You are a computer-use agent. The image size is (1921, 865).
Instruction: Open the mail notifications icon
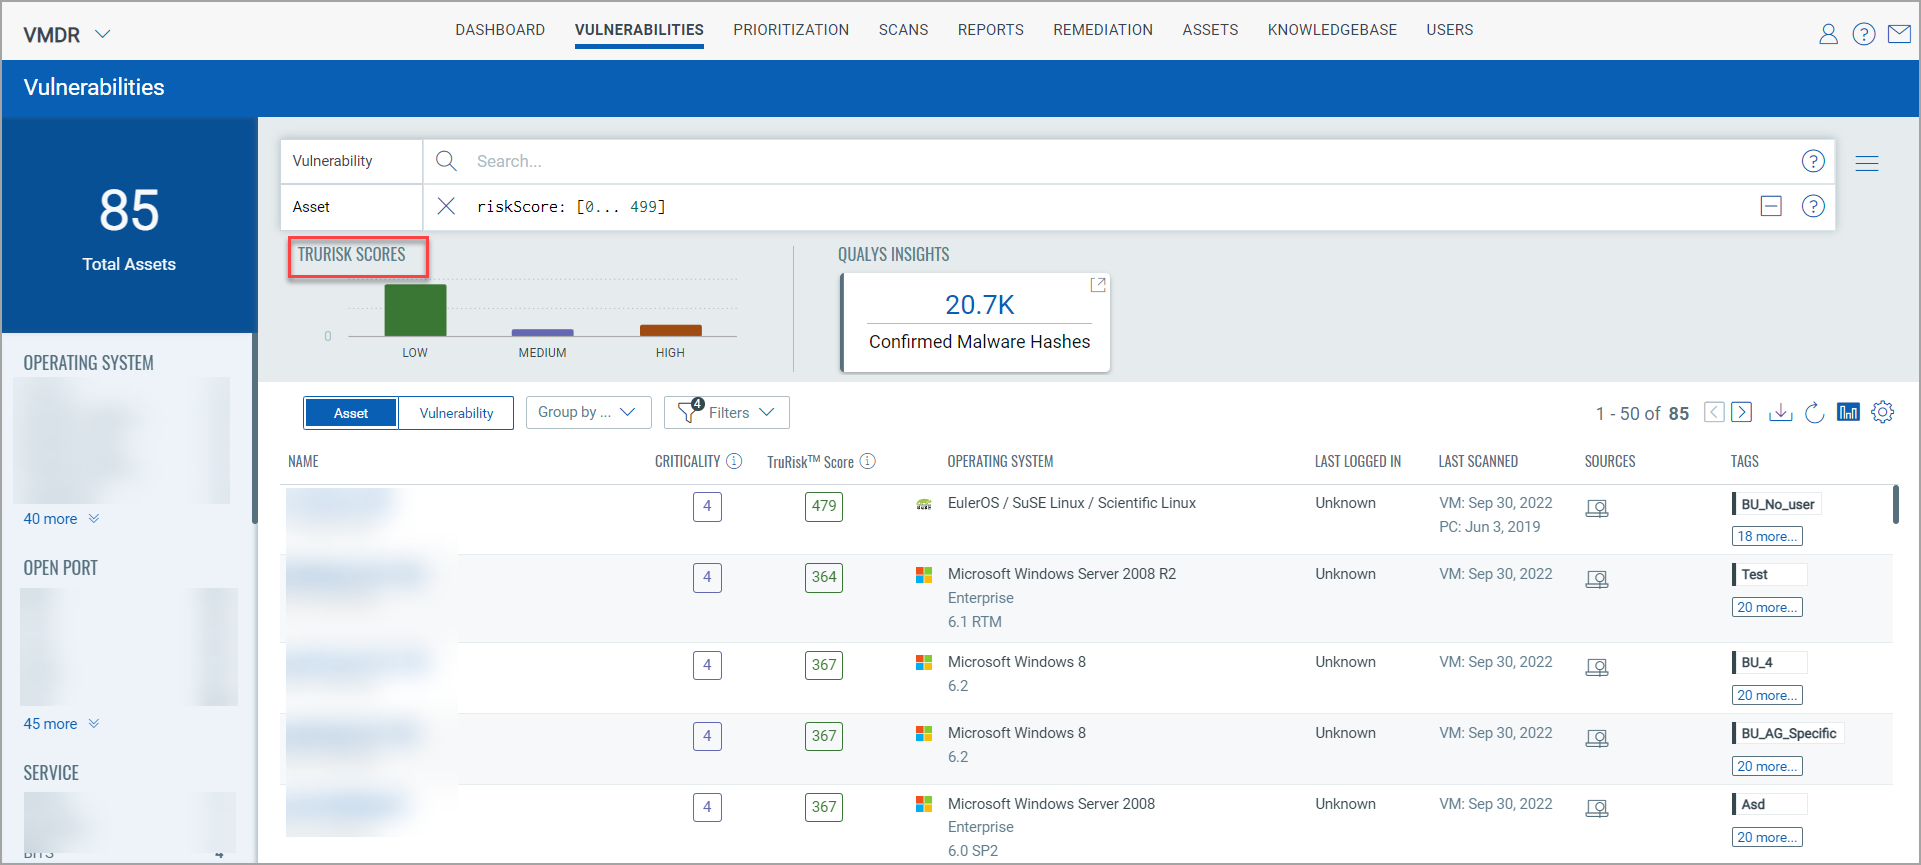pos(1899,35)
